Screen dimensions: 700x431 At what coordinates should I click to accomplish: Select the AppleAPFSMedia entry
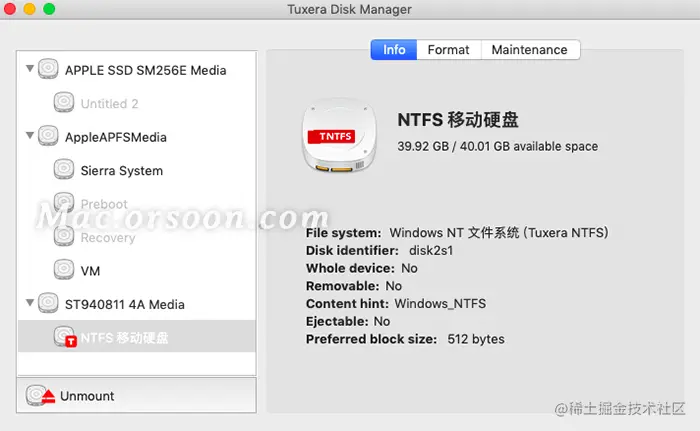coord(116,137)
